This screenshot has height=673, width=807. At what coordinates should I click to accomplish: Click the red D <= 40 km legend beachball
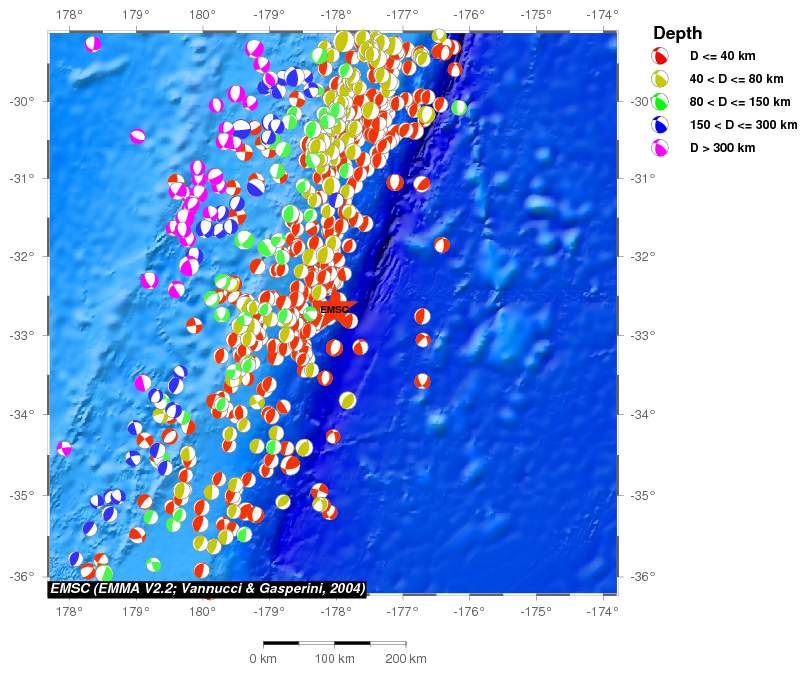tap(659, 56)
